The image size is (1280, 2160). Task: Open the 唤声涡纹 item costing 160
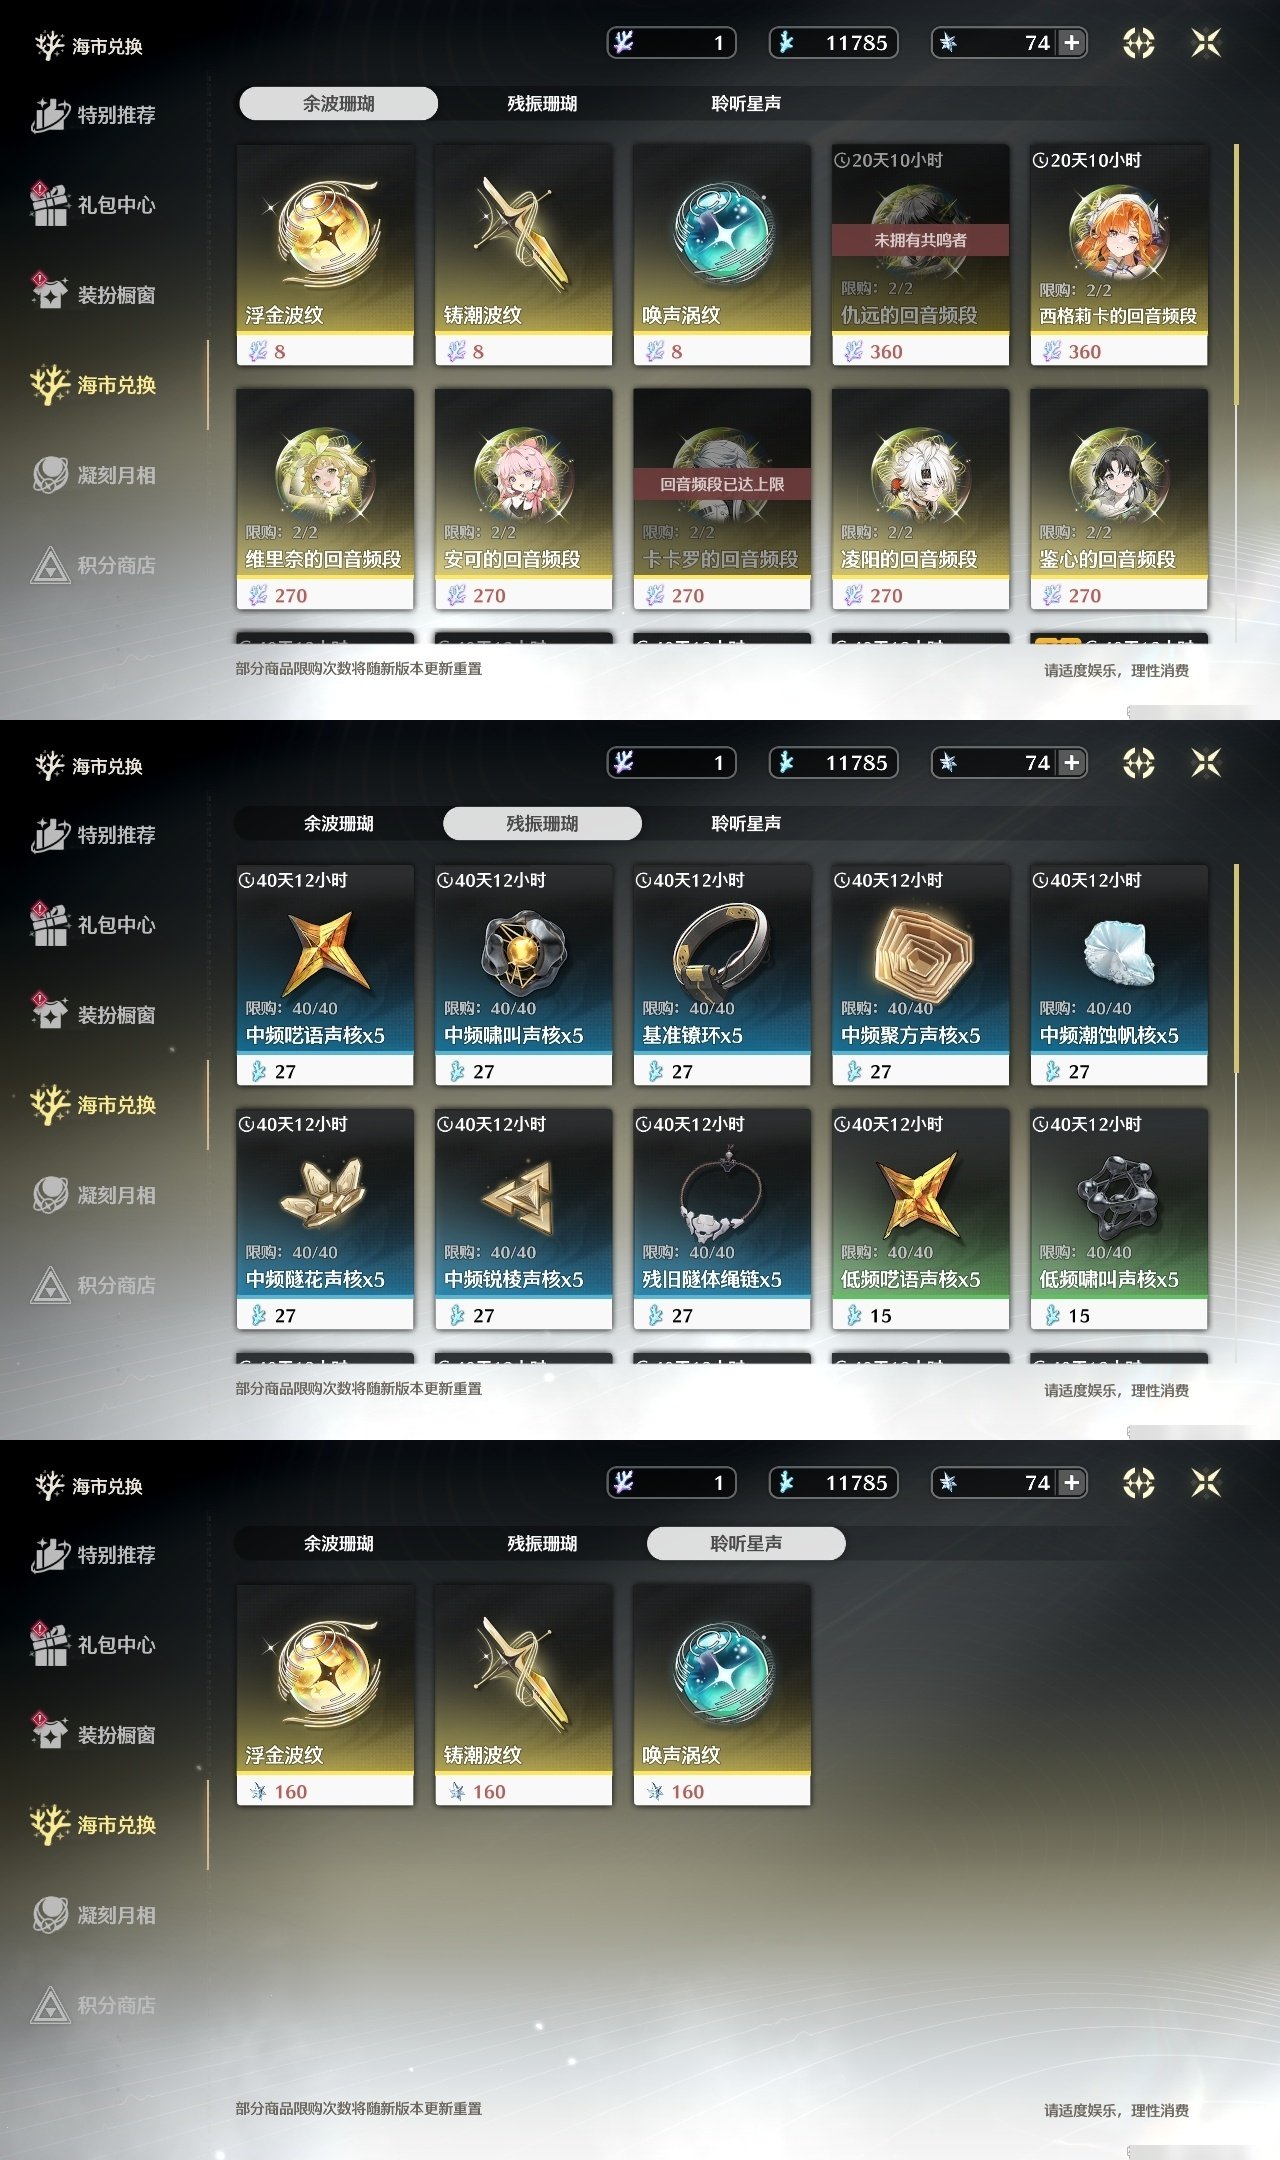click(722, 1695)
